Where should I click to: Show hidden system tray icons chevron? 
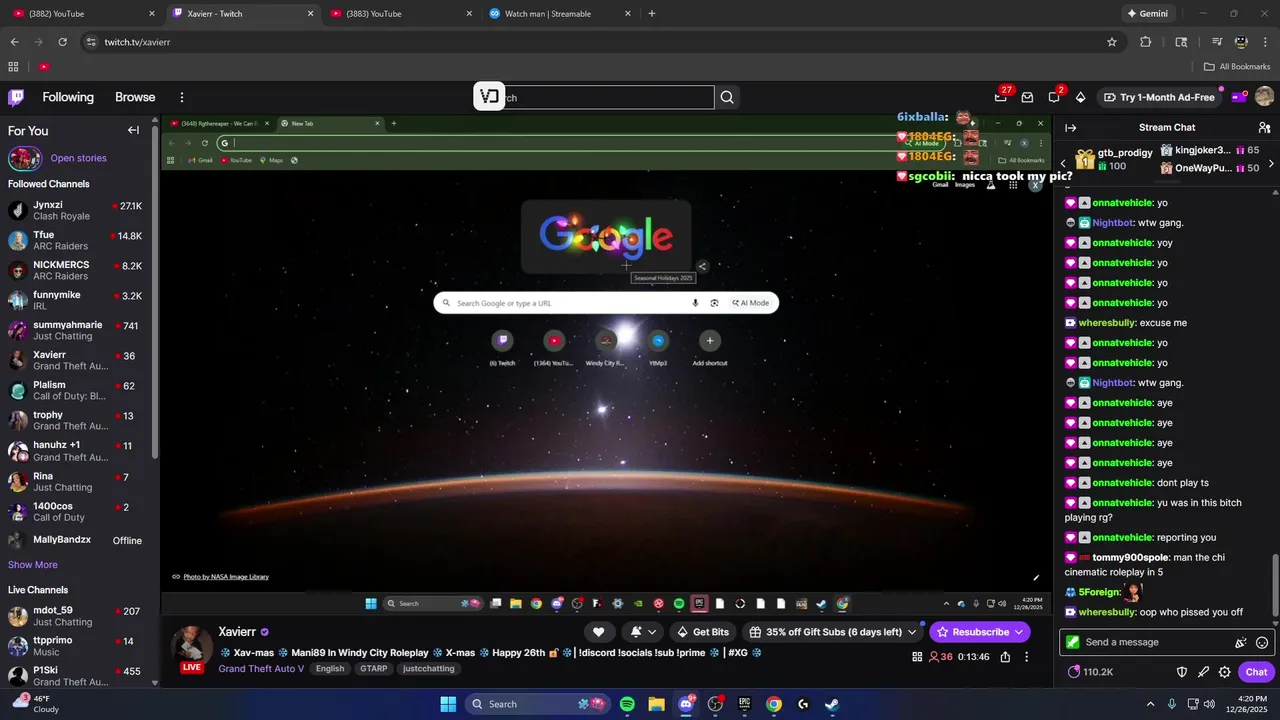(1150, 704)
